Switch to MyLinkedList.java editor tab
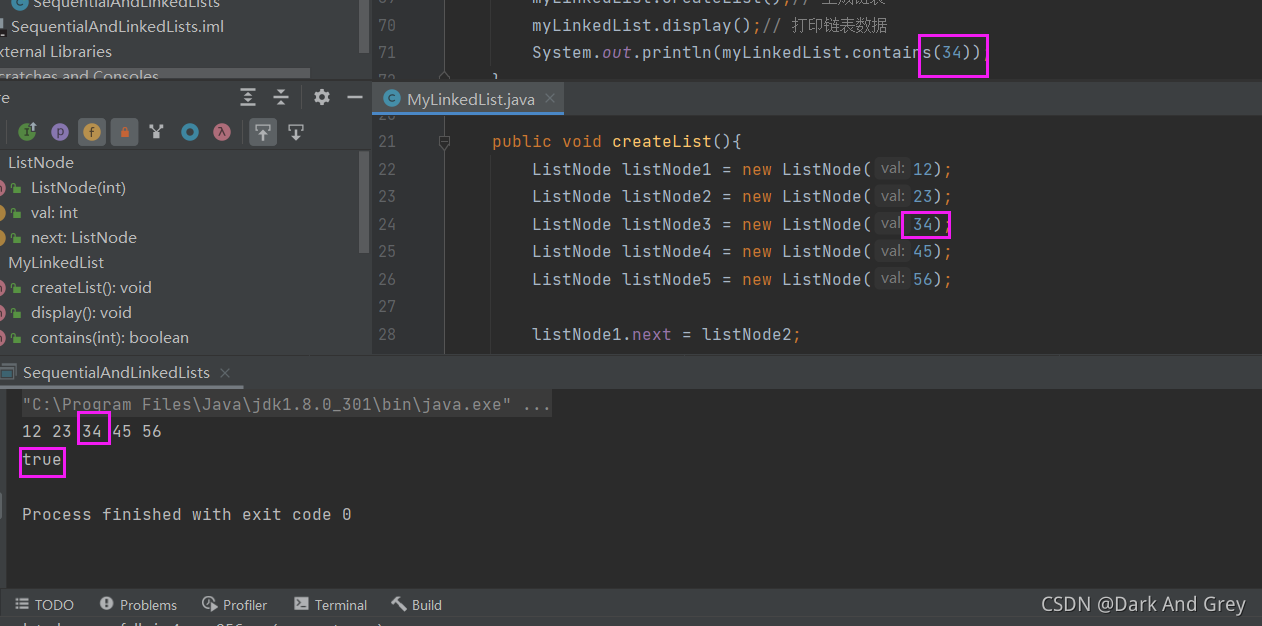Image resolution: width=1262 pixels, height=626 pixels. [470, 99]
